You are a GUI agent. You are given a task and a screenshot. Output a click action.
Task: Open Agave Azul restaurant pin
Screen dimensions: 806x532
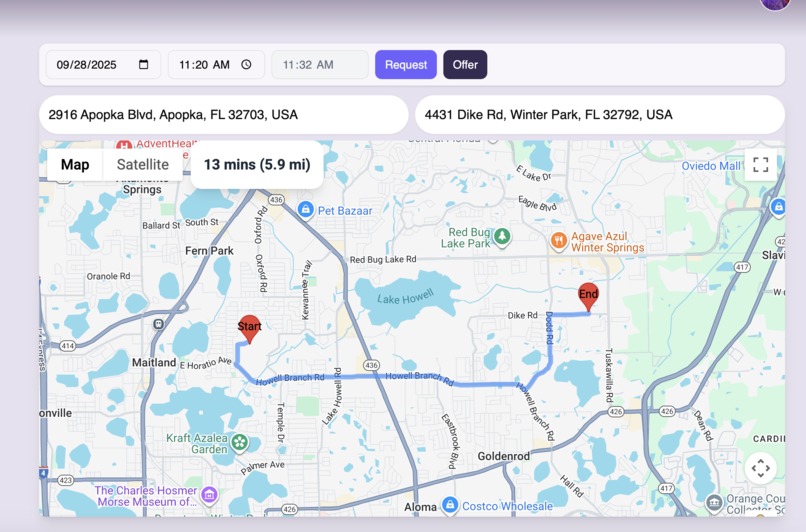559,241
